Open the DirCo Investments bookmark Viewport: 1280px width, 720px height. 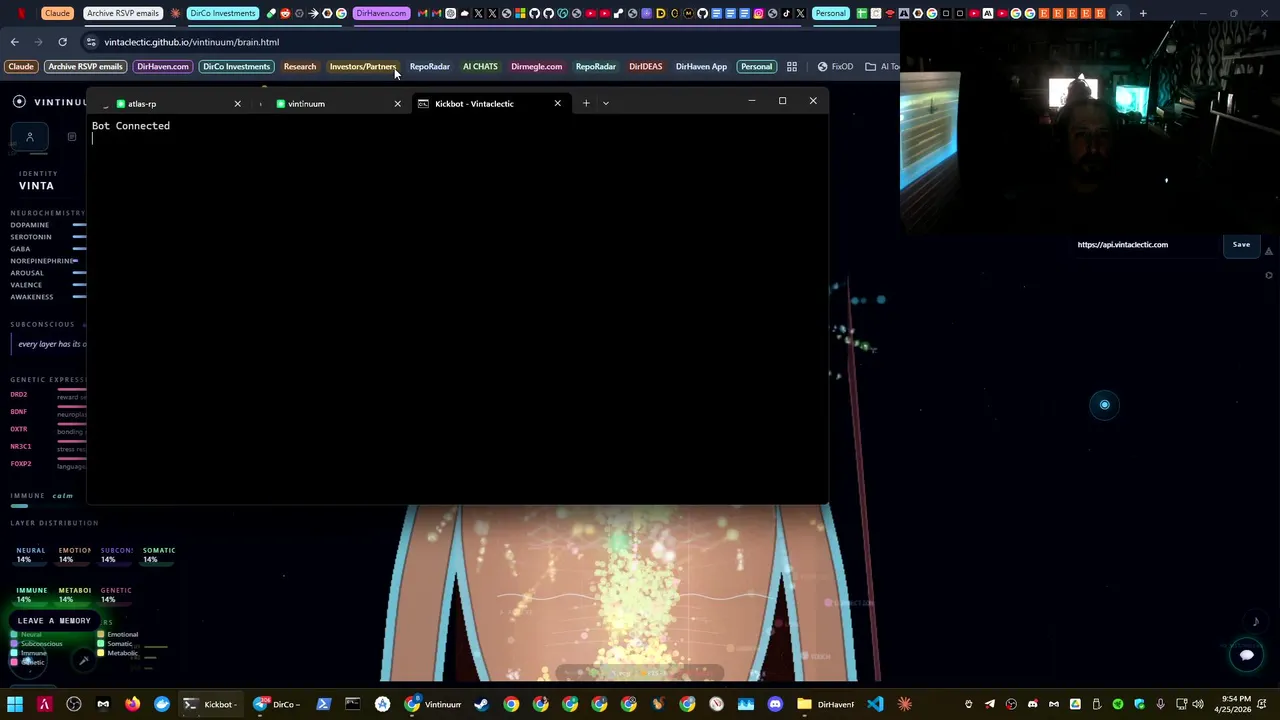pyautogui.click(x=236, y=67)
